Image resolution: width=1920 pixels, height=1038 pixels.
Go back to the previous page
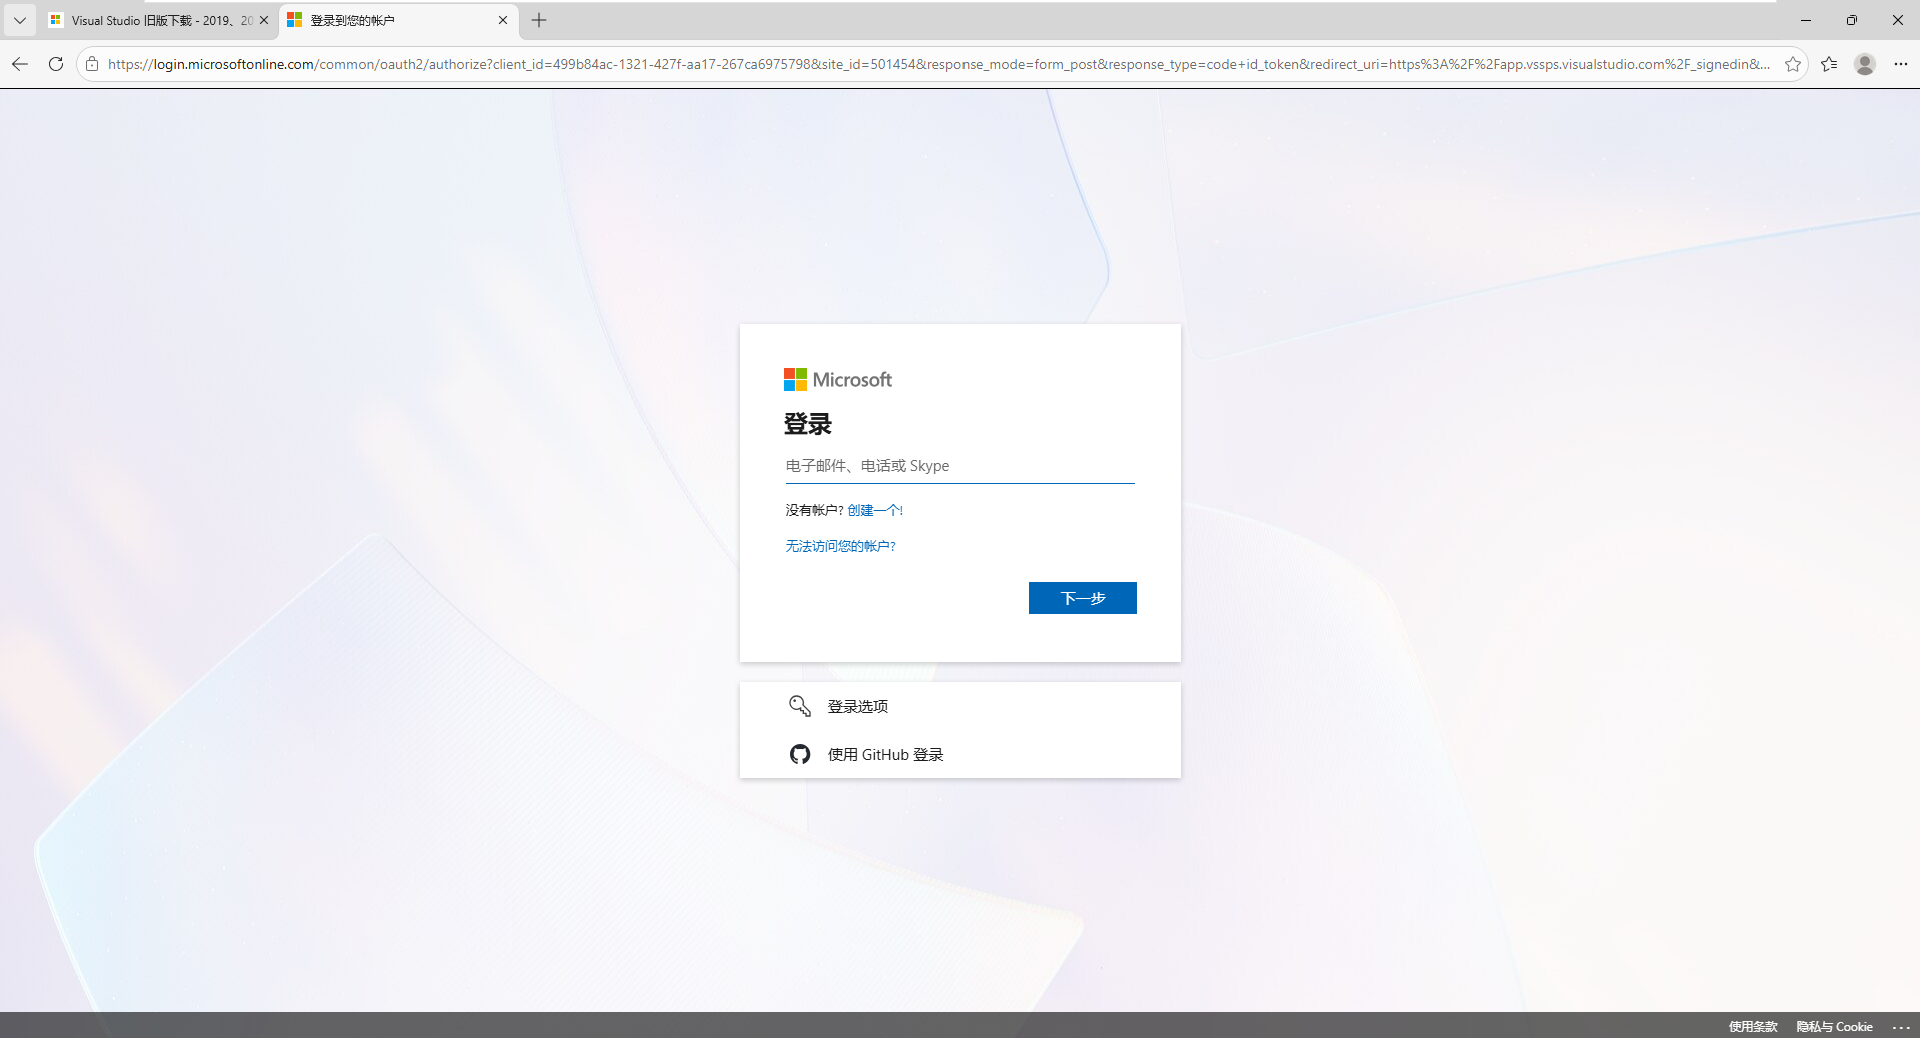coord(20,64)
